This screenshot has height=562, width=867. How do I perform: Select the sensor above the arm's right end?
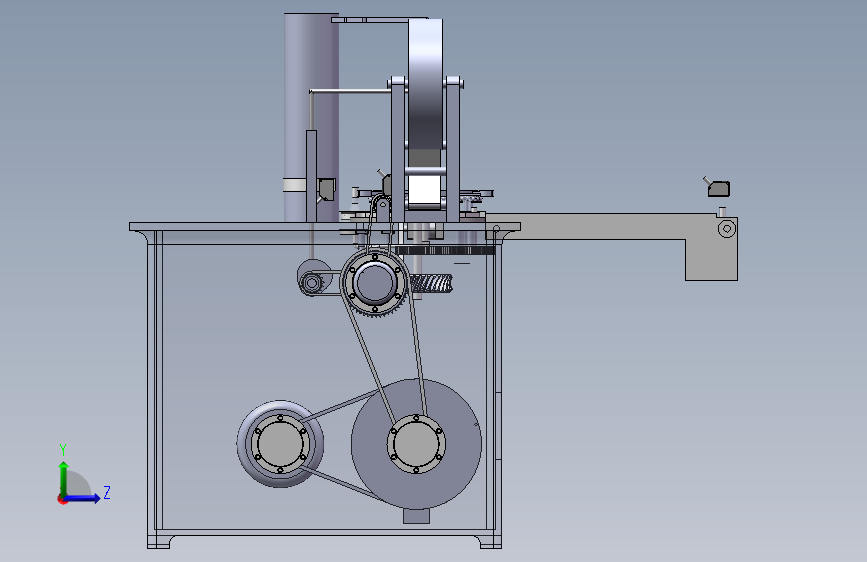718,188
